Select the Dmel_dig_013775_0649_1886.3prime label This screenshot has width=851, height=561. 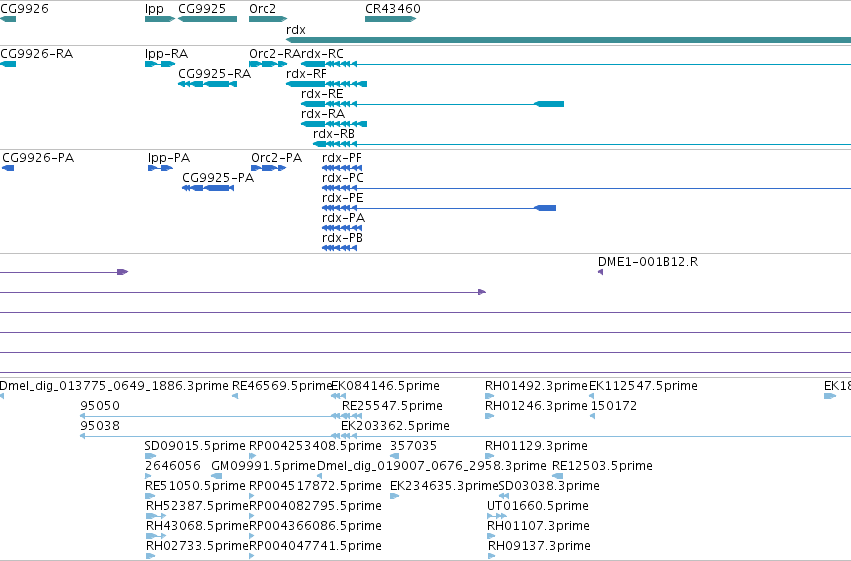pyautogui.click(x=114, y=386)
